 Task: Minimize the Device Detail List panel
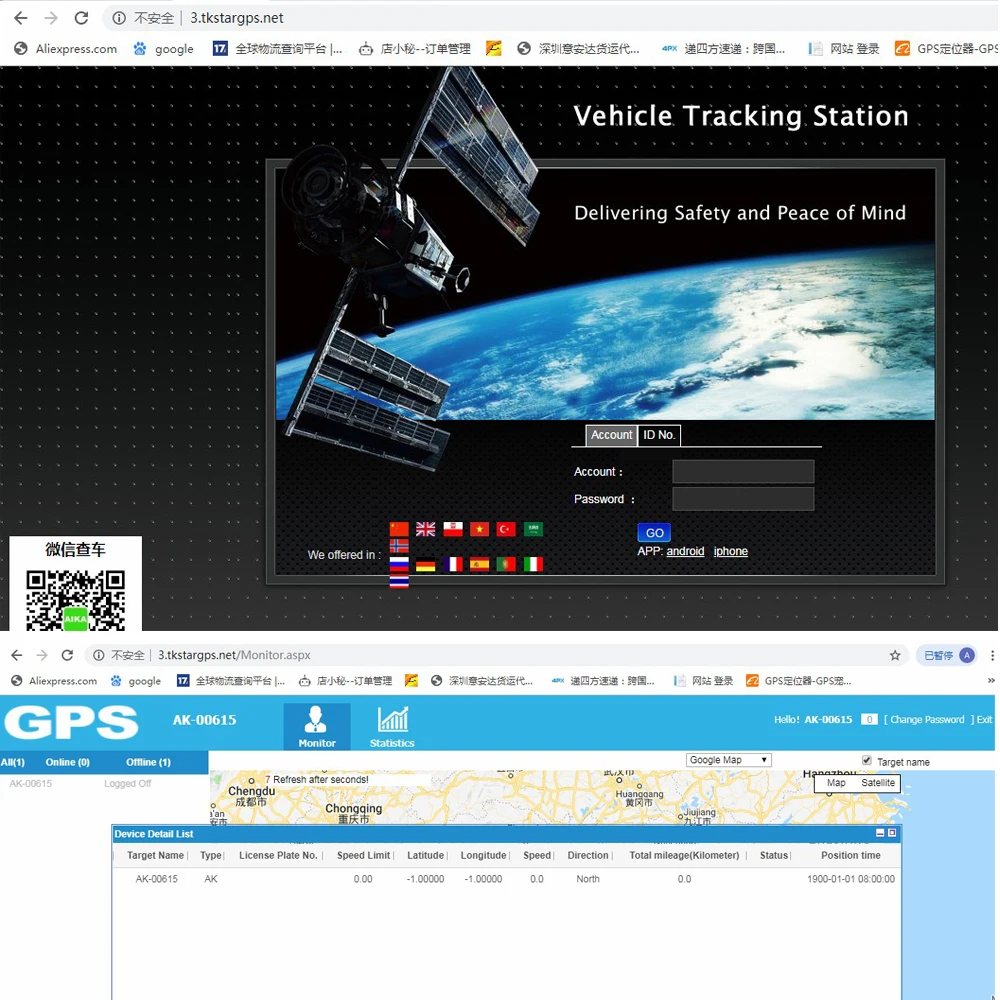pos(880,833)
